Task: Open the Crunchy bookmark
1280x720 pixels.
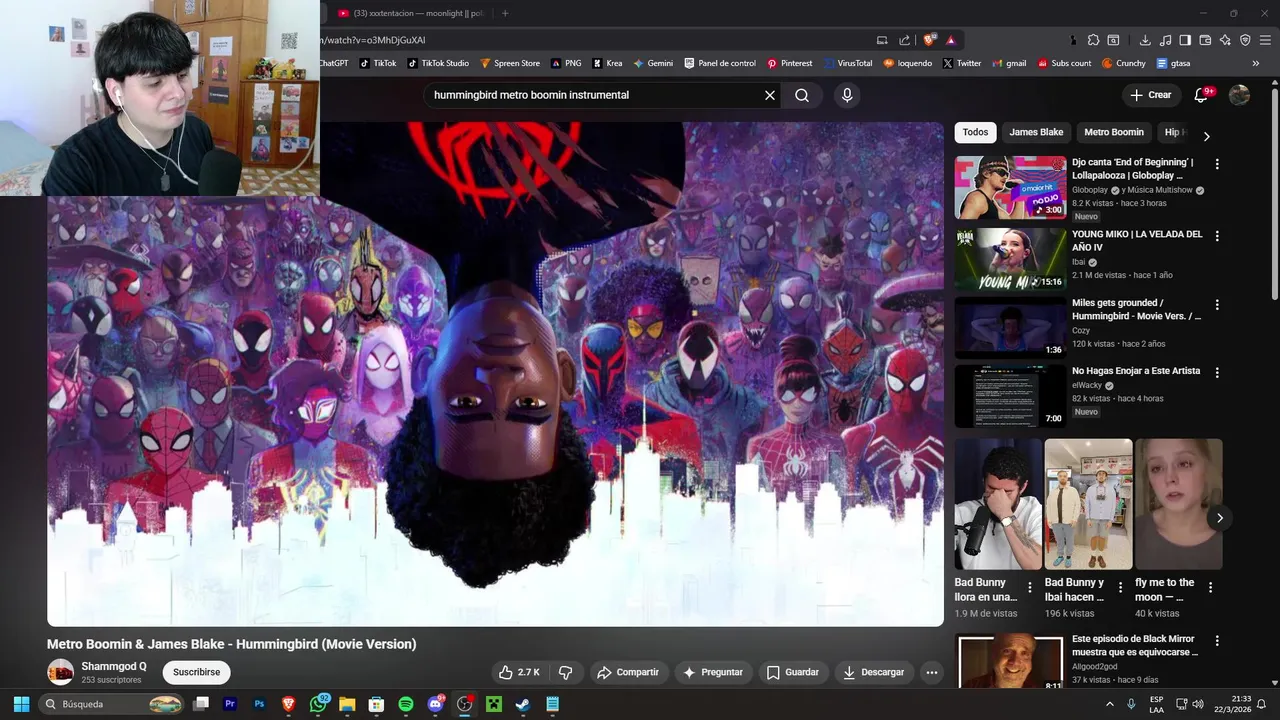Action: [1124, 63]
